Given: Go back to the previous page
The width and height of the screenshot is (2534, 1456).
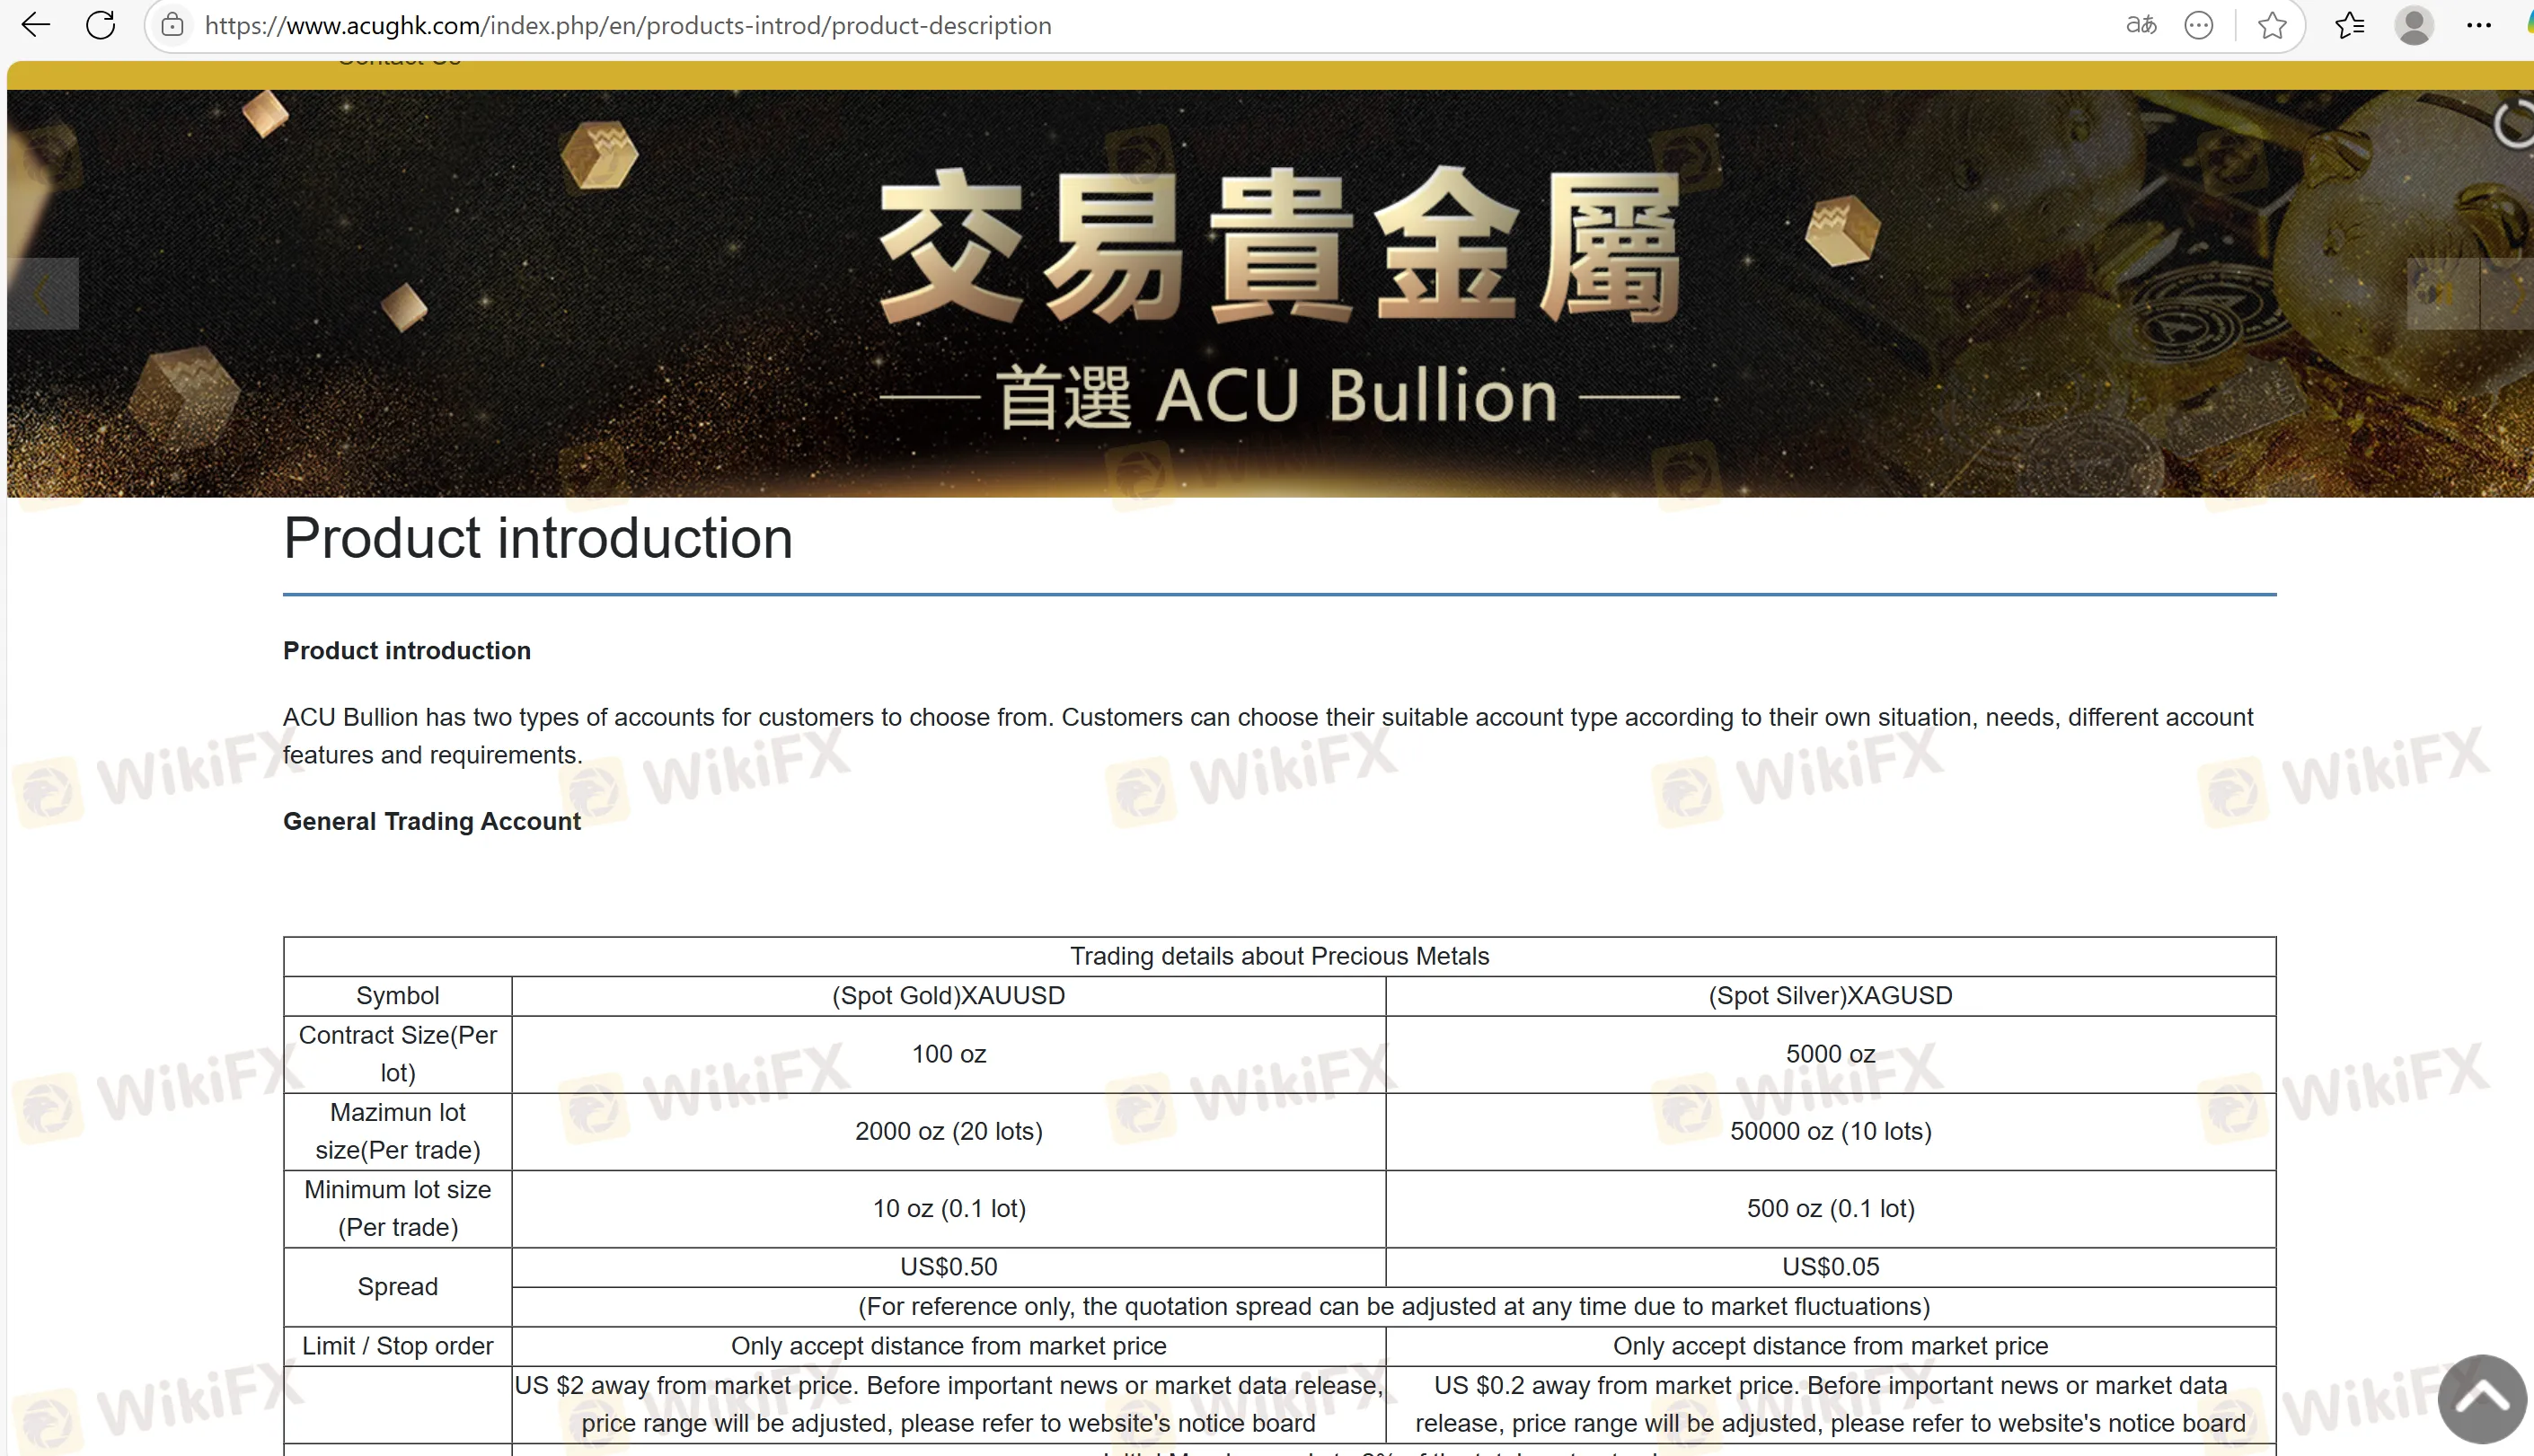Looking at the screenshot, I should [x=36, y=25].
